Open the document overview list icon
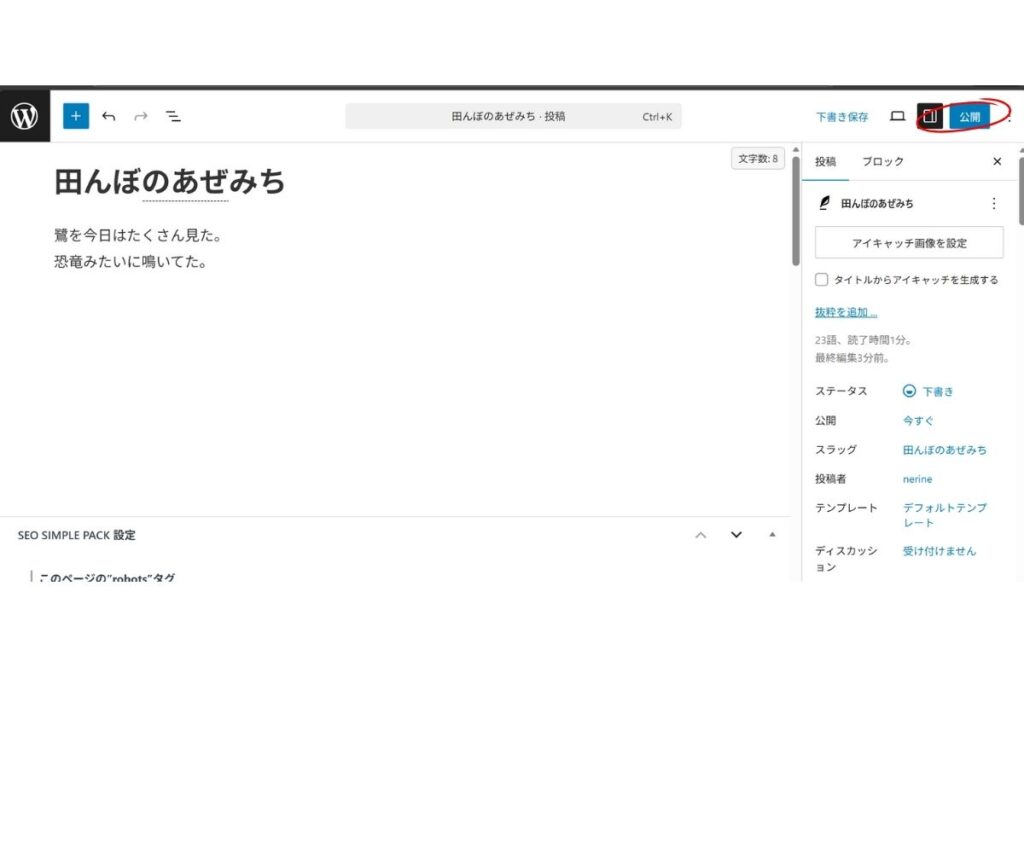 pos(173,116)
